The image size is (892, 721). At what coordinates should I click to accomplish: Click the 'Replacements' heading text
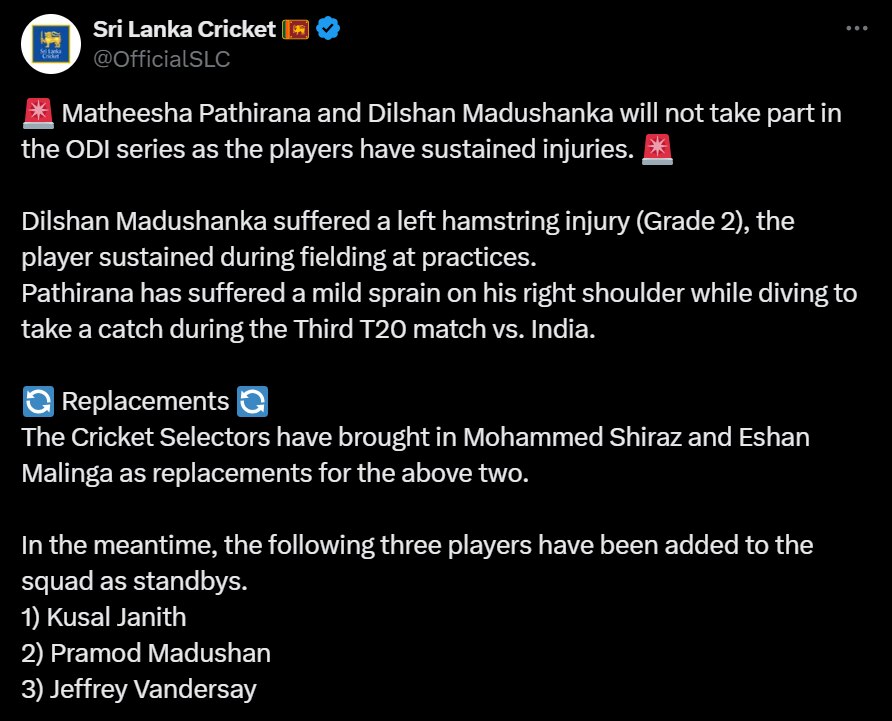coord(145,402)
